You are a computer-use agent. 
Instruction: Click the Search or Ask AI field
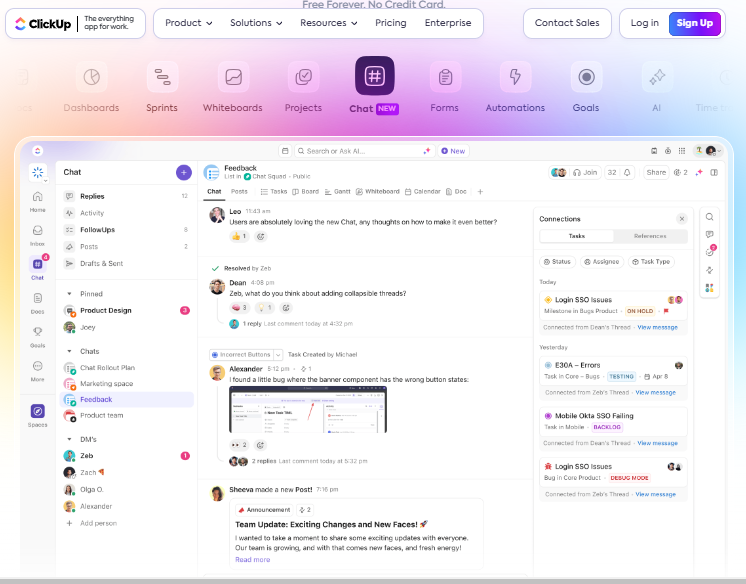(x=363, y=151)
